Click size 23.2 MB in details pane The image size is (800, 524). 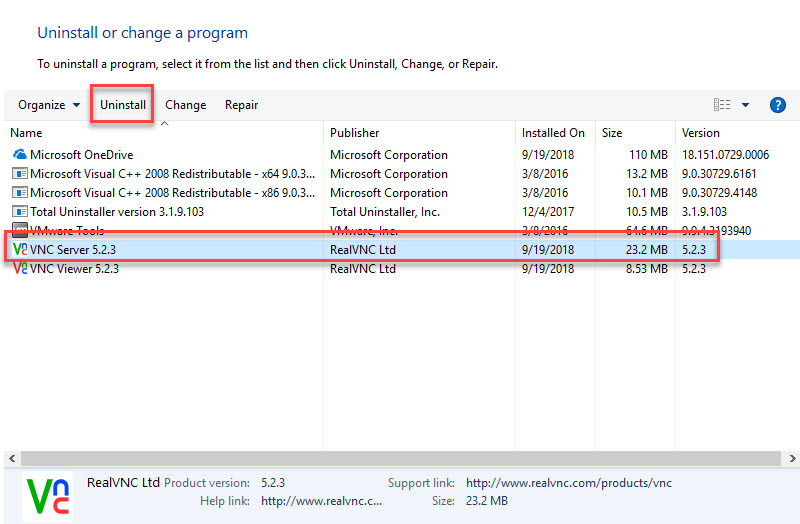point(487,501)
